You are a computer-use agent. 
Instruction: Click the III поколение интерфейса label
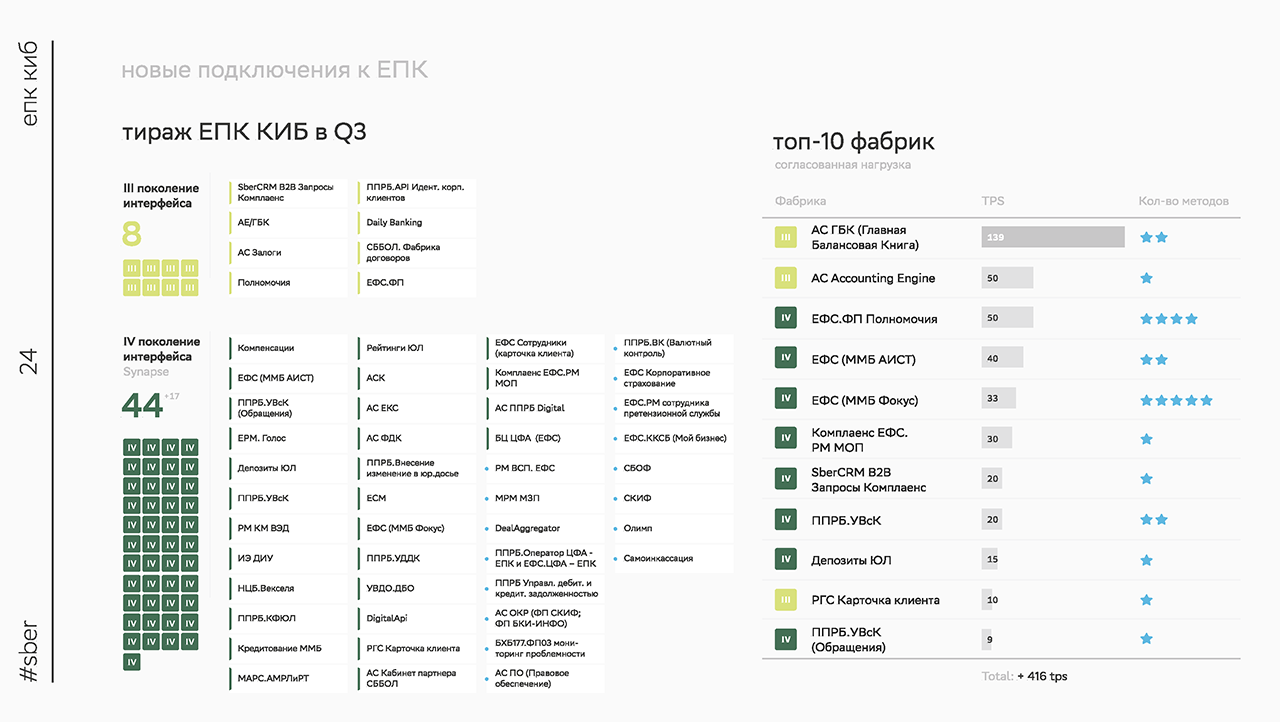(161, 196)
